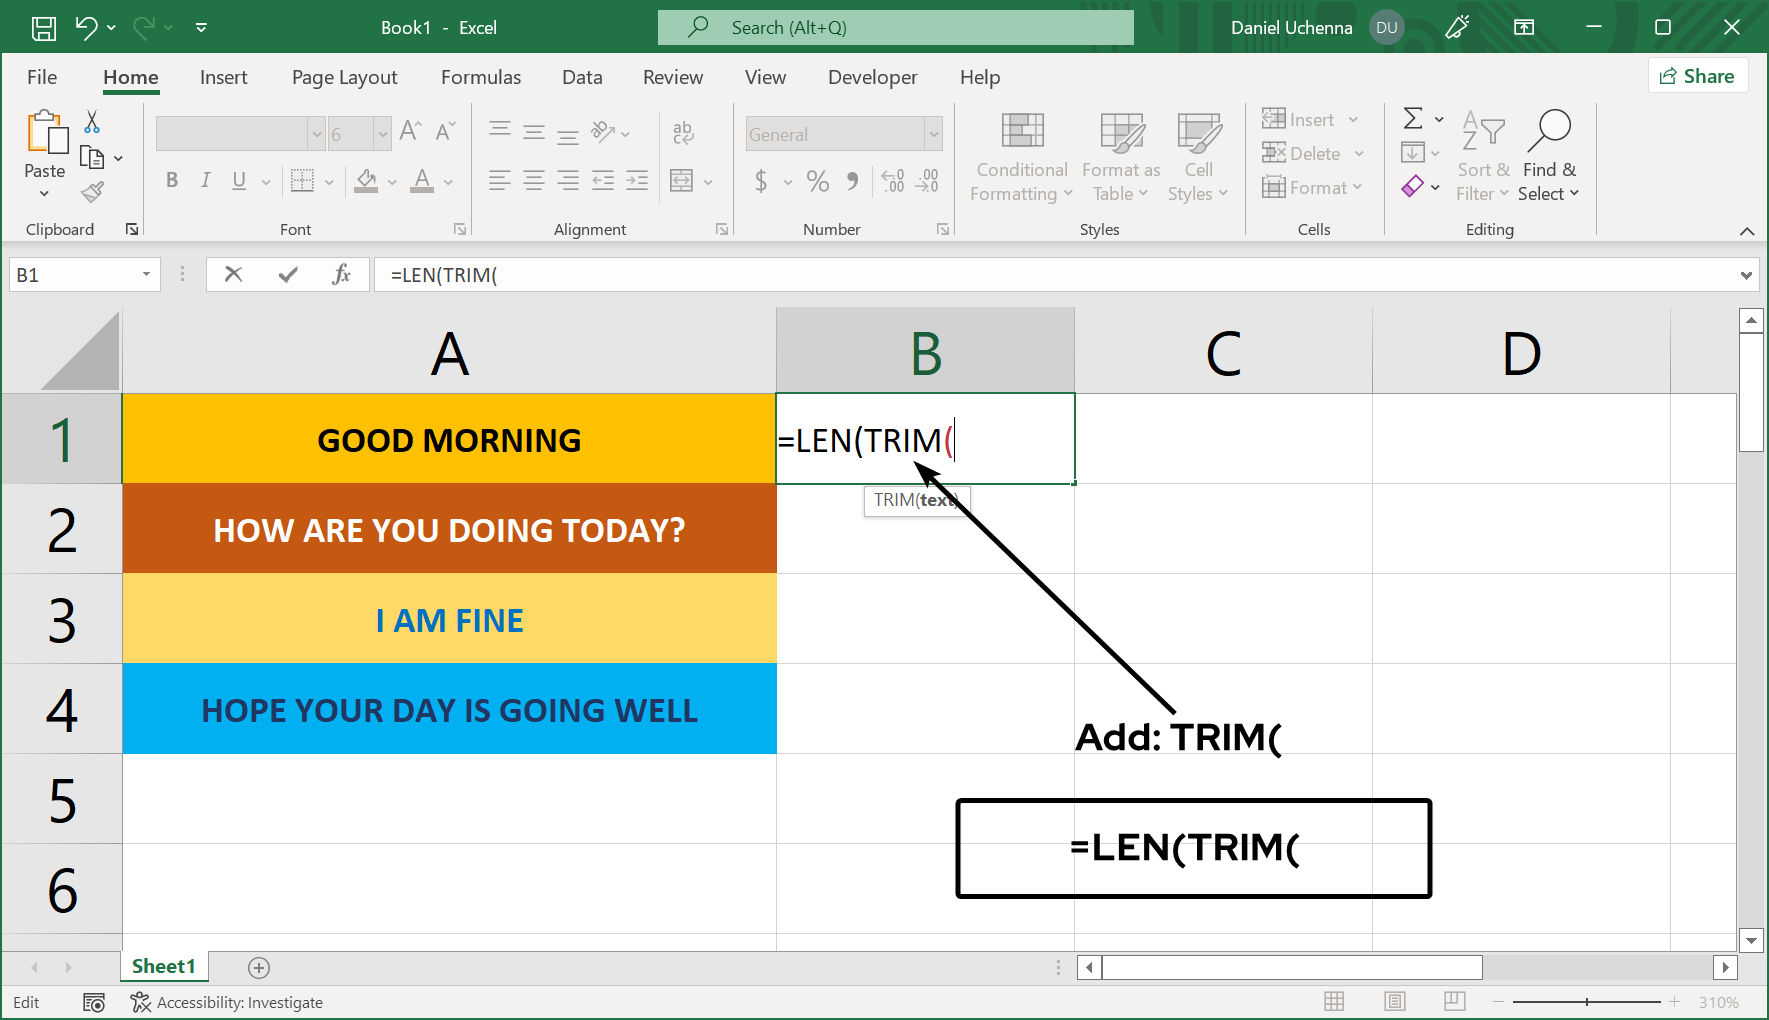1769x1020 pixels.
Task: Switch to the Developer tab
Action: click(872, 77)
